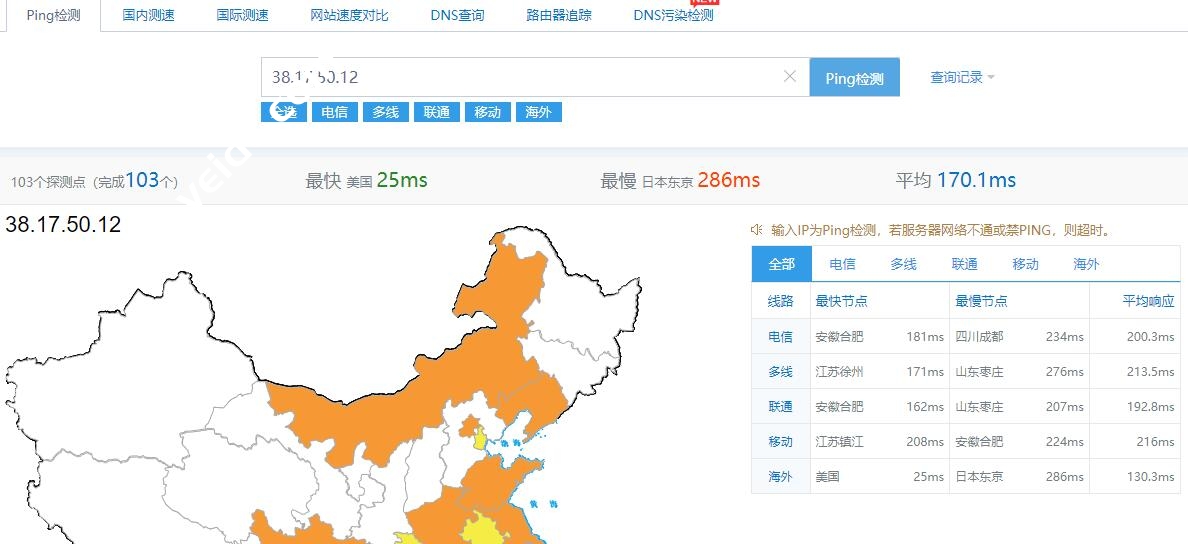Click the speaker notice icon
Viewport: 1188px width, 544px height.
click(756, 230)
